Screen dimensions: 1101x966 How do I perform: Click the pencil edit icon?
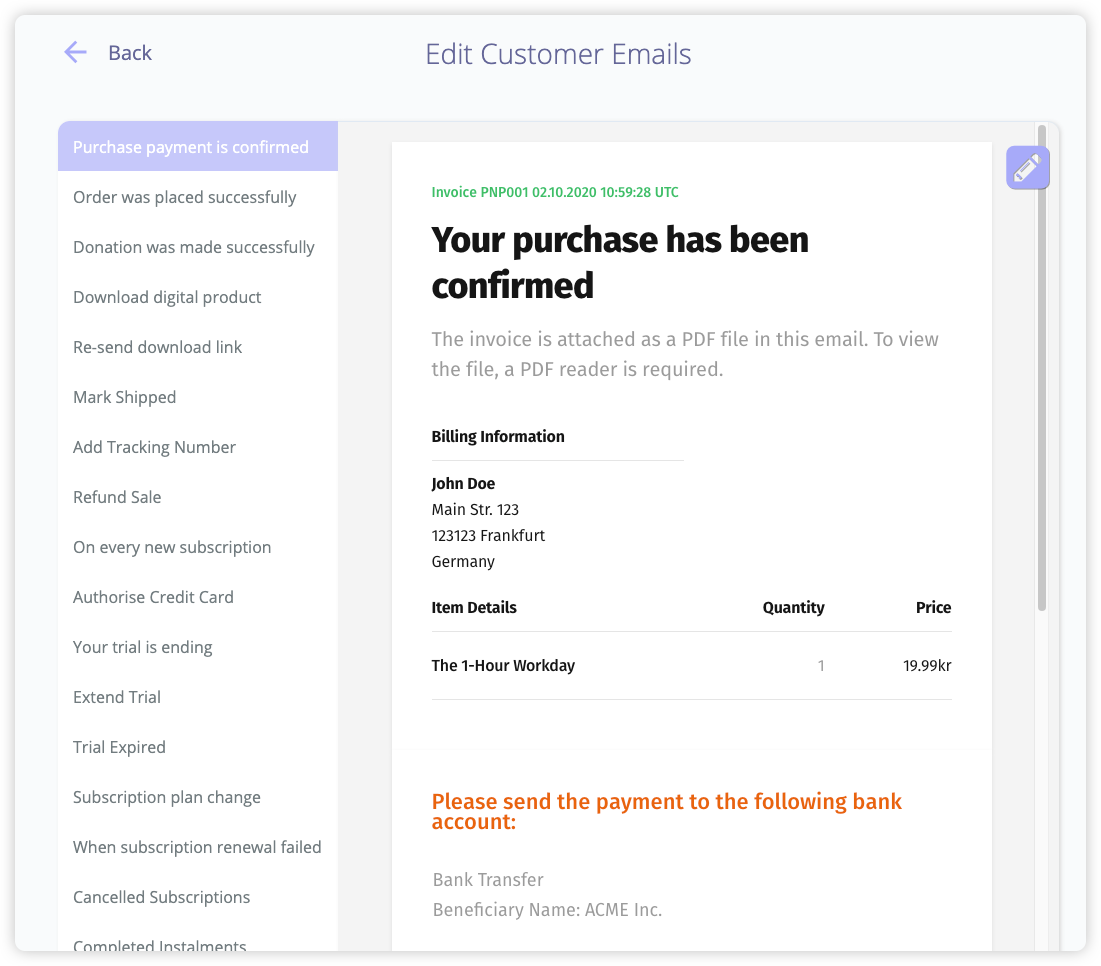[x=1027, y=168]
